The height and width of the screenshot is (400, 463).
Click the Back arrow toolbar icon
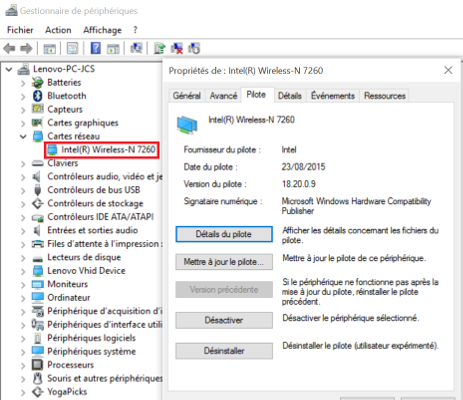coord(9,49)
